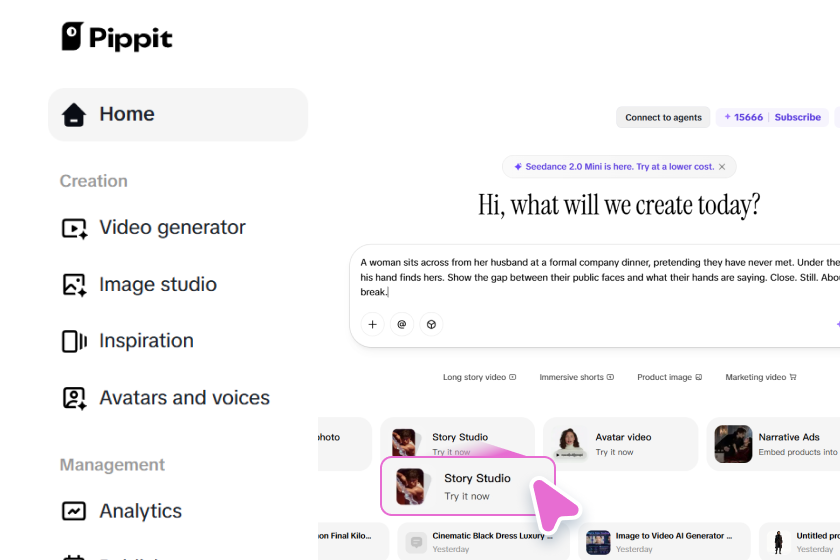The width and height of the screenshot is (840, 560).
Task: Click the Avatar video woman thumbnail
Action: coord(569,444)
